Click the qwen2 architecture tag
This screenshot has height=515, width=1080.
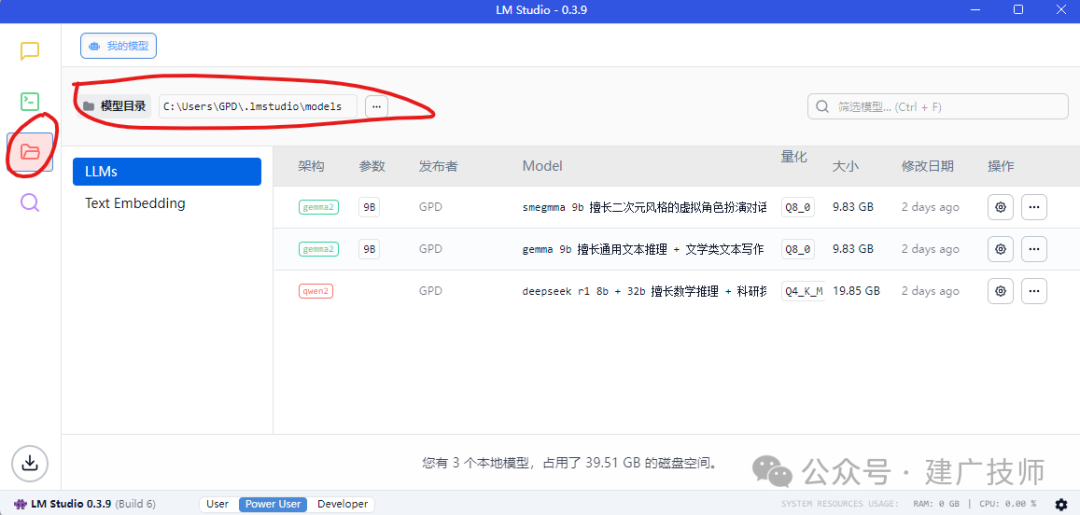click(316, 291)
